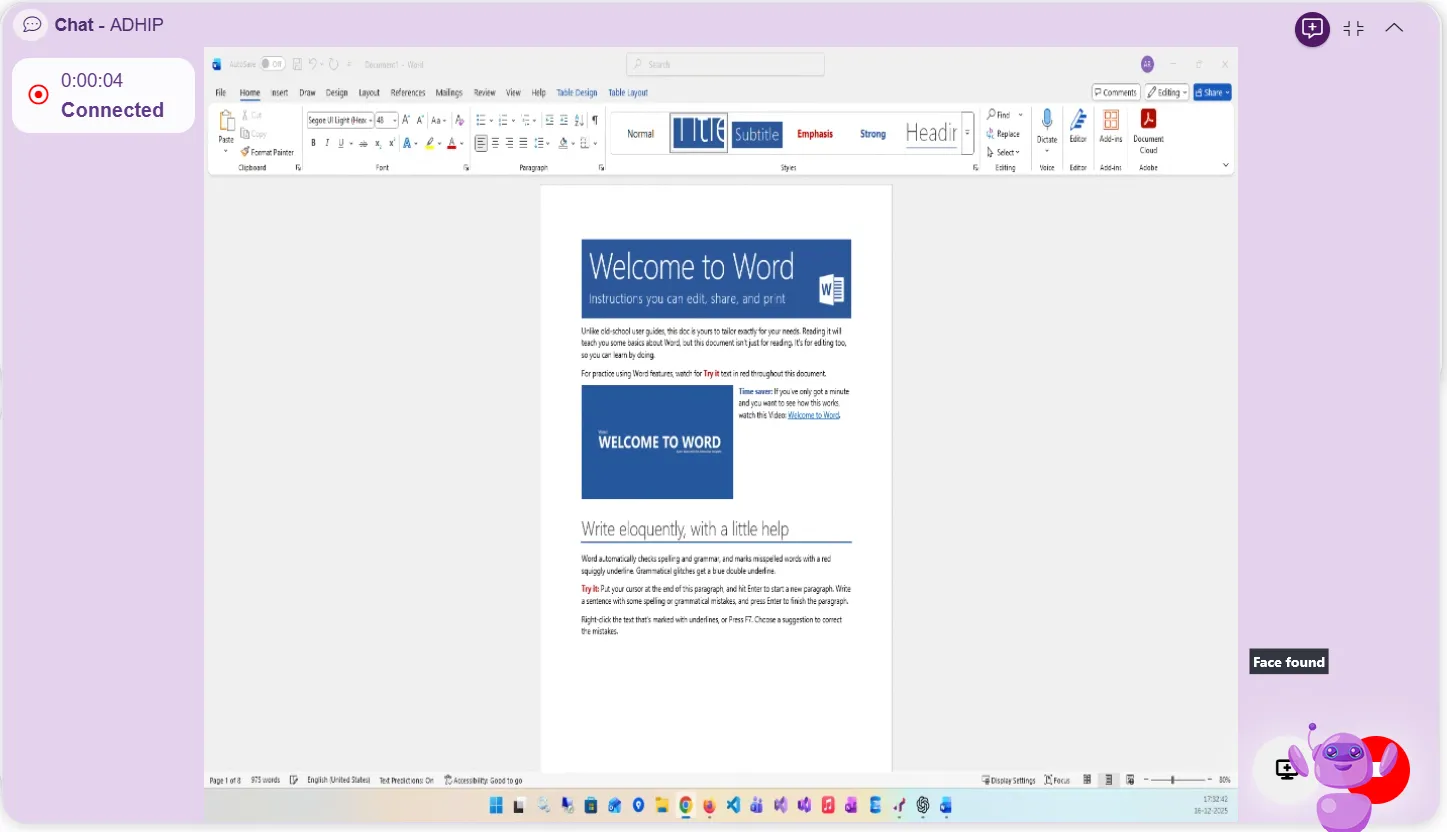Follow the Welcome to Word video link

point(814,415)
